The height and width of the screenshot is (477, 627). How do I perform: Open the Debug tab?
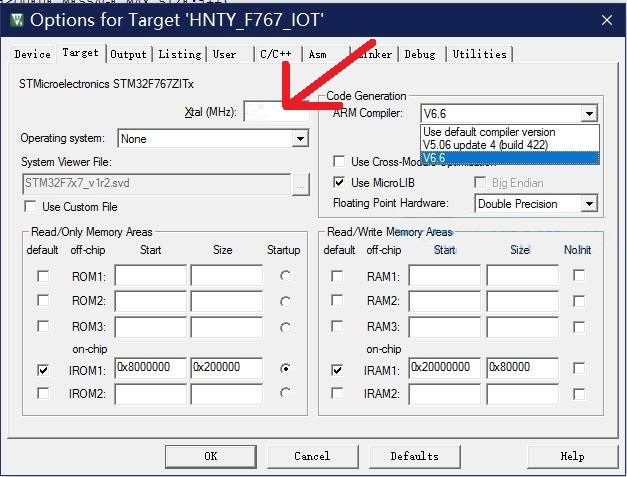[420, 54]
